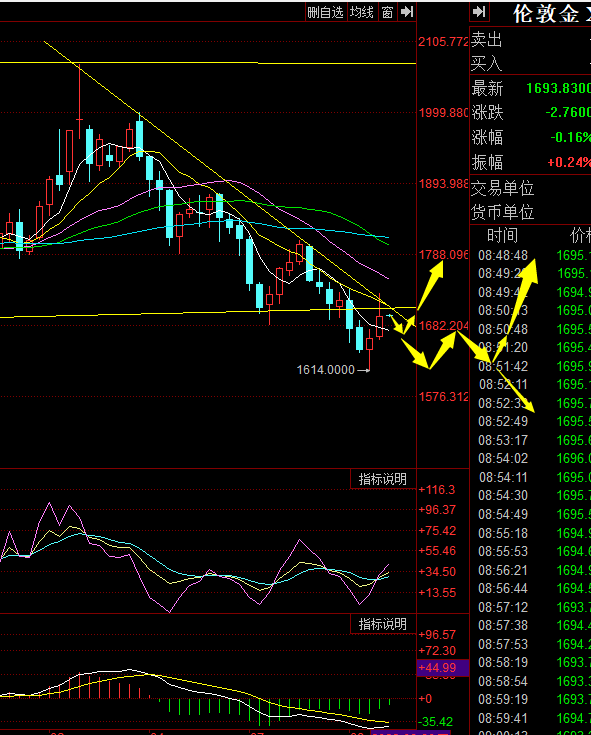591x735 pixels.
Task: Click the 卖出 sell price row
Action: [531, 40]
